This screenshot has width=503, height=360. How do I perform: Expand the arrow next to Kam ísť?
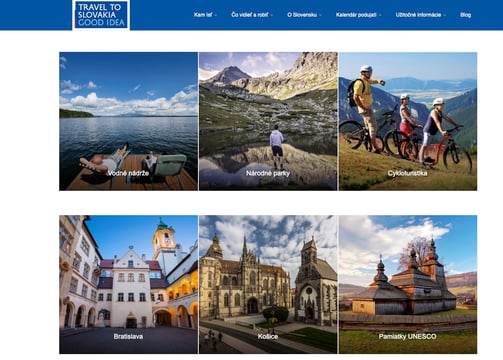[215, 15]
